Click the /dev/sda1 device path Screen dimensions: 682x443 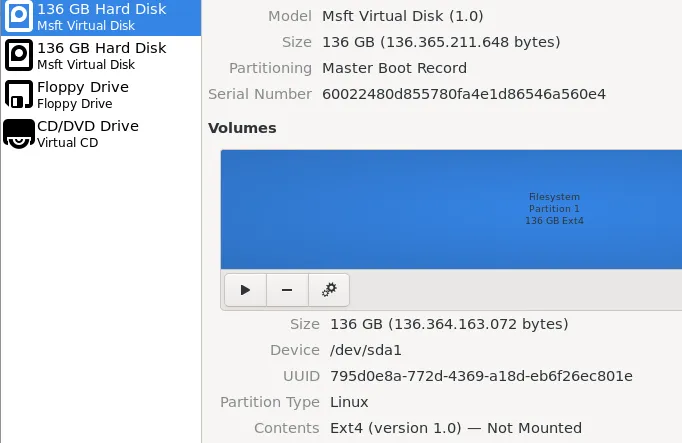(365, 350)
